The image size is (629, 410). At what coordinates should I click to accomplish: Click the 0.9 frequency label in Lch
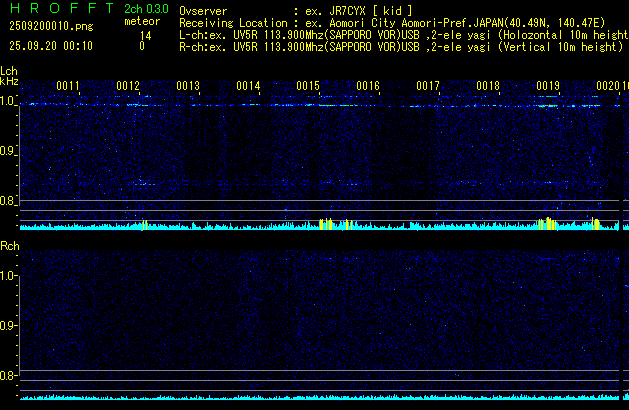coord(9,151)
